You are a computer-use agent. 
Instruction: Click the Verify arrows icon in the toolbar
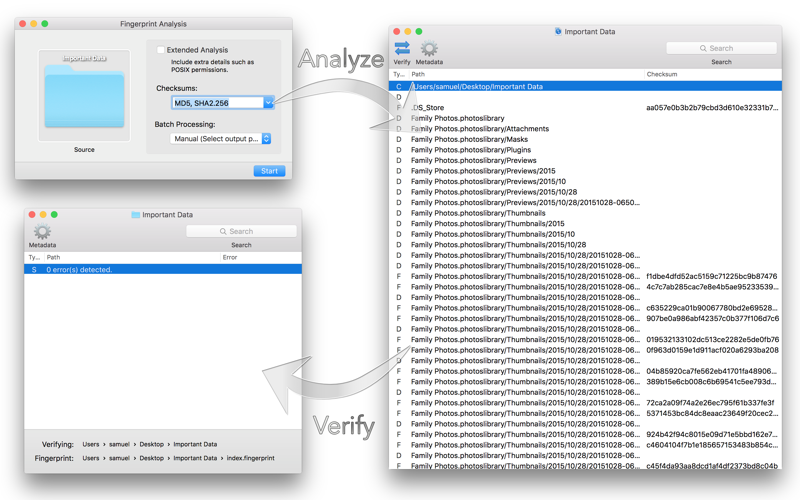(402, 48)
